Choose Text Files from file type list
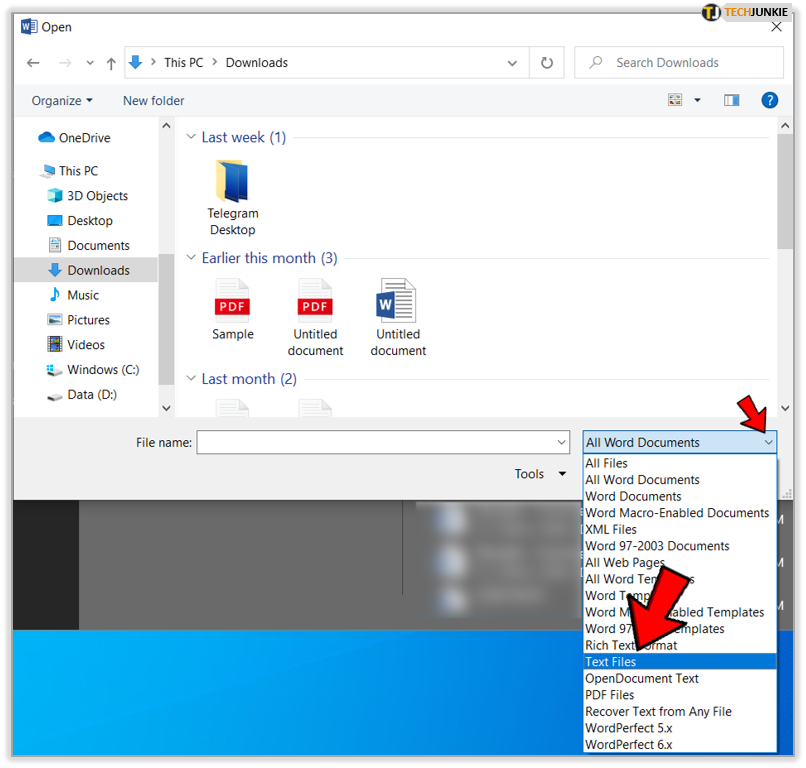Viewport: 806px width, 768px height. pyautogui.click(x=611, y=662)
